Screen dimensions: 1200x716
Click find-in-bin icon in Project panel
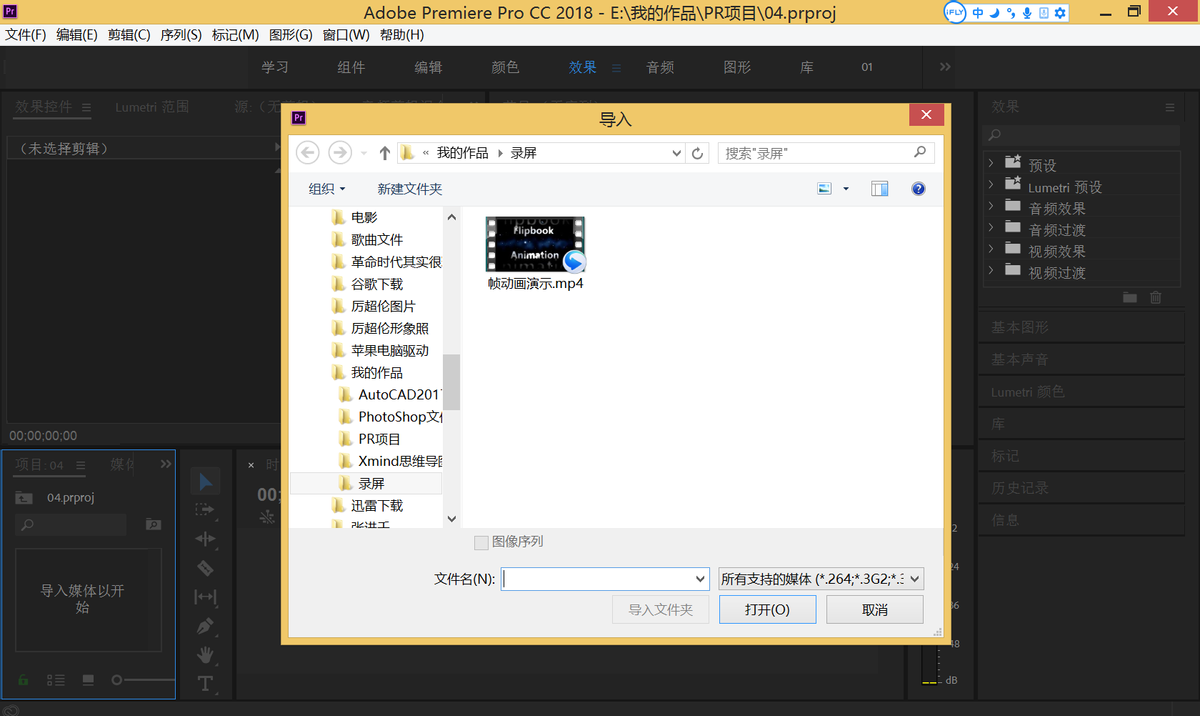pos(152,524)
